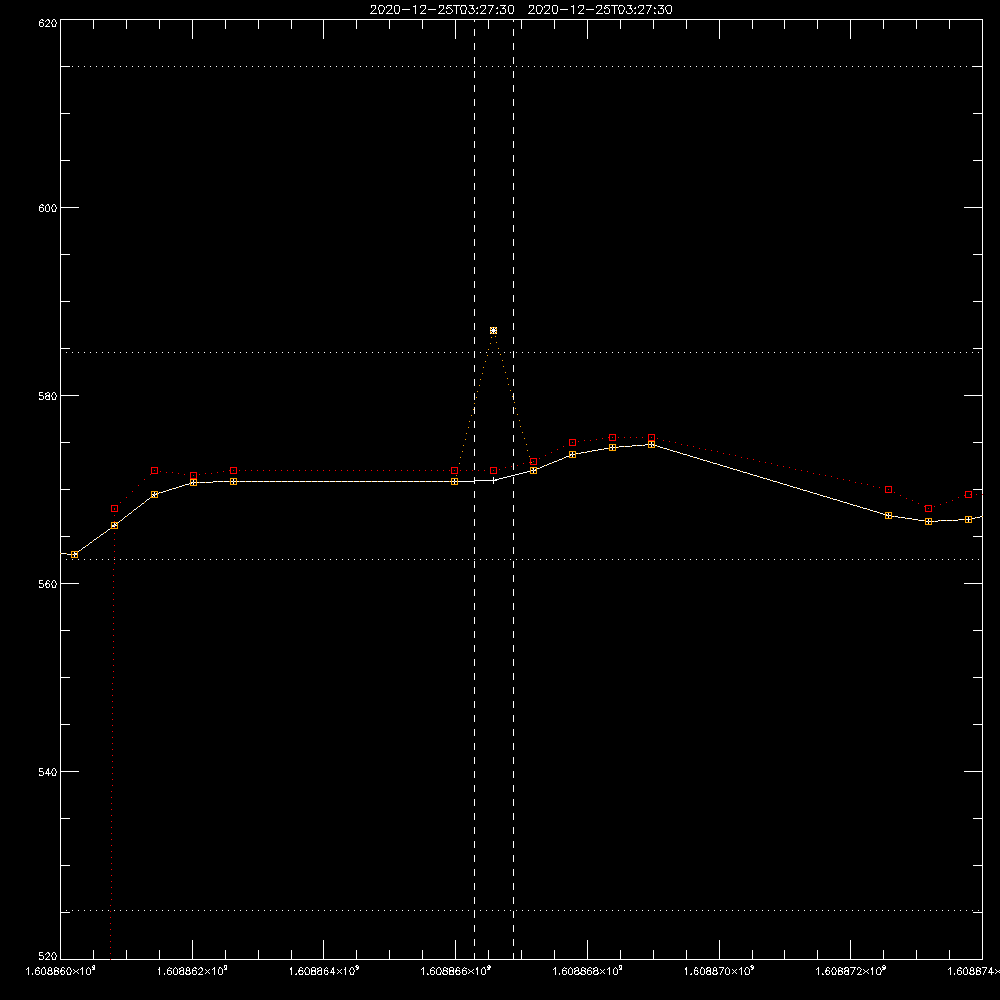
Task: Pick the first orange data point near 563
Action: (x=75, y=555)
